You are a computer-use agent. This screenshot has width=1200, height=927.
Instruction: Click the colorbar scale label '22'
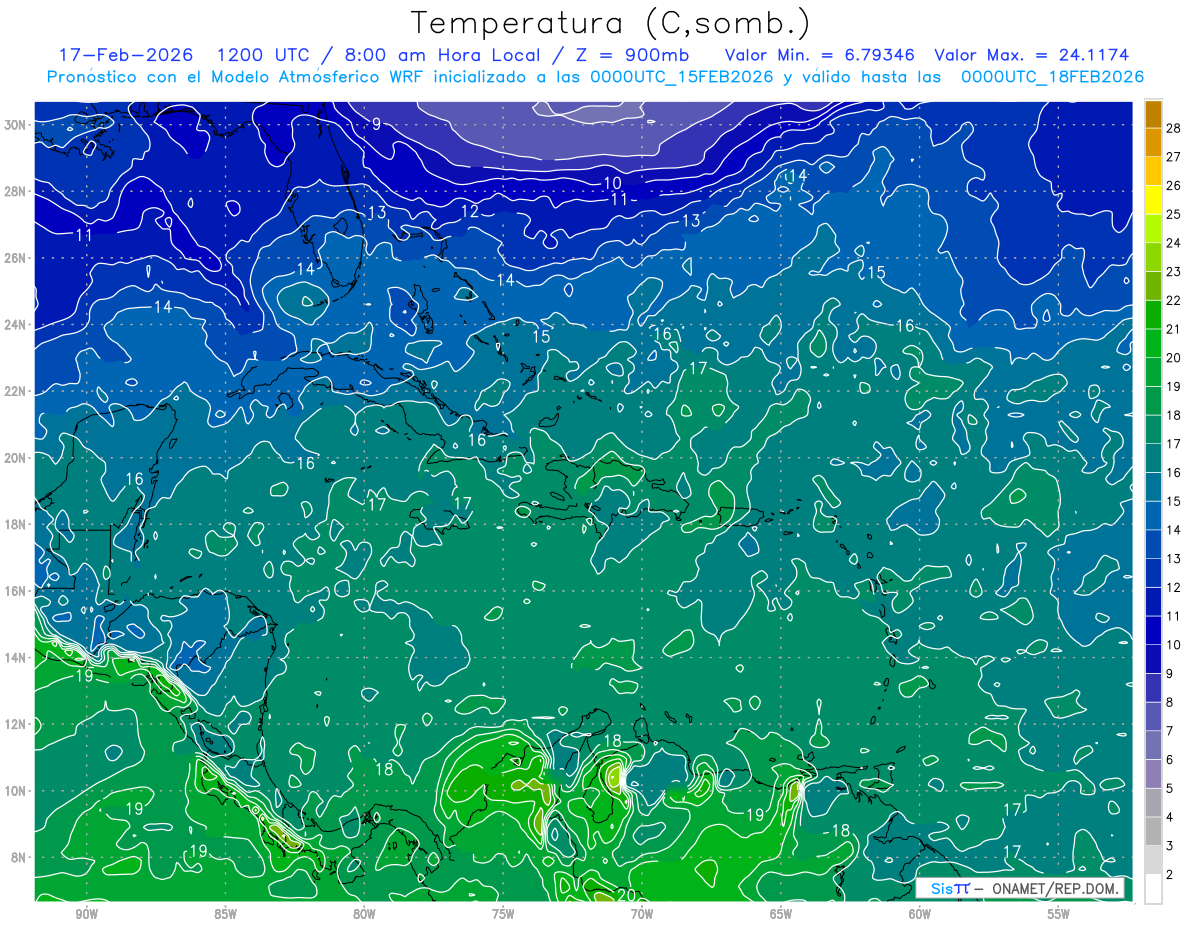pyautogui.click(x=1174, y=301)
